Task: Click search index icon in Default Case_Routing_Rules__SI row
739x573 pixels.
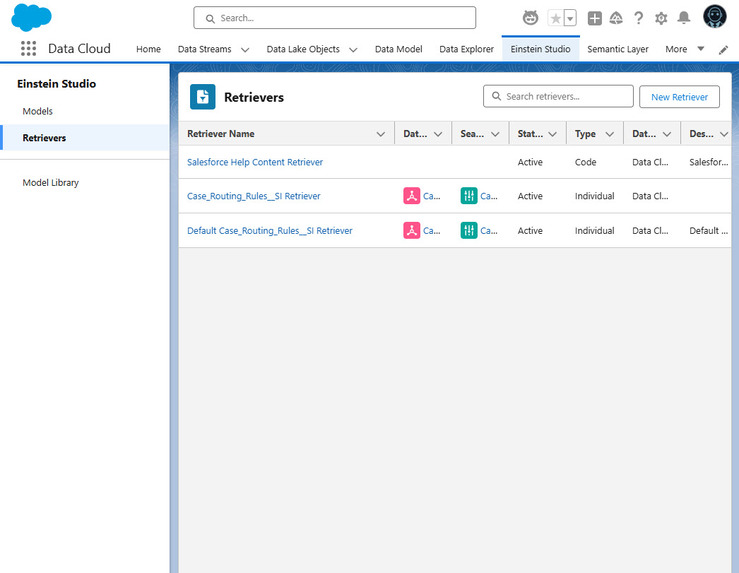Action: pyautogui.click(x=468, y=230)
